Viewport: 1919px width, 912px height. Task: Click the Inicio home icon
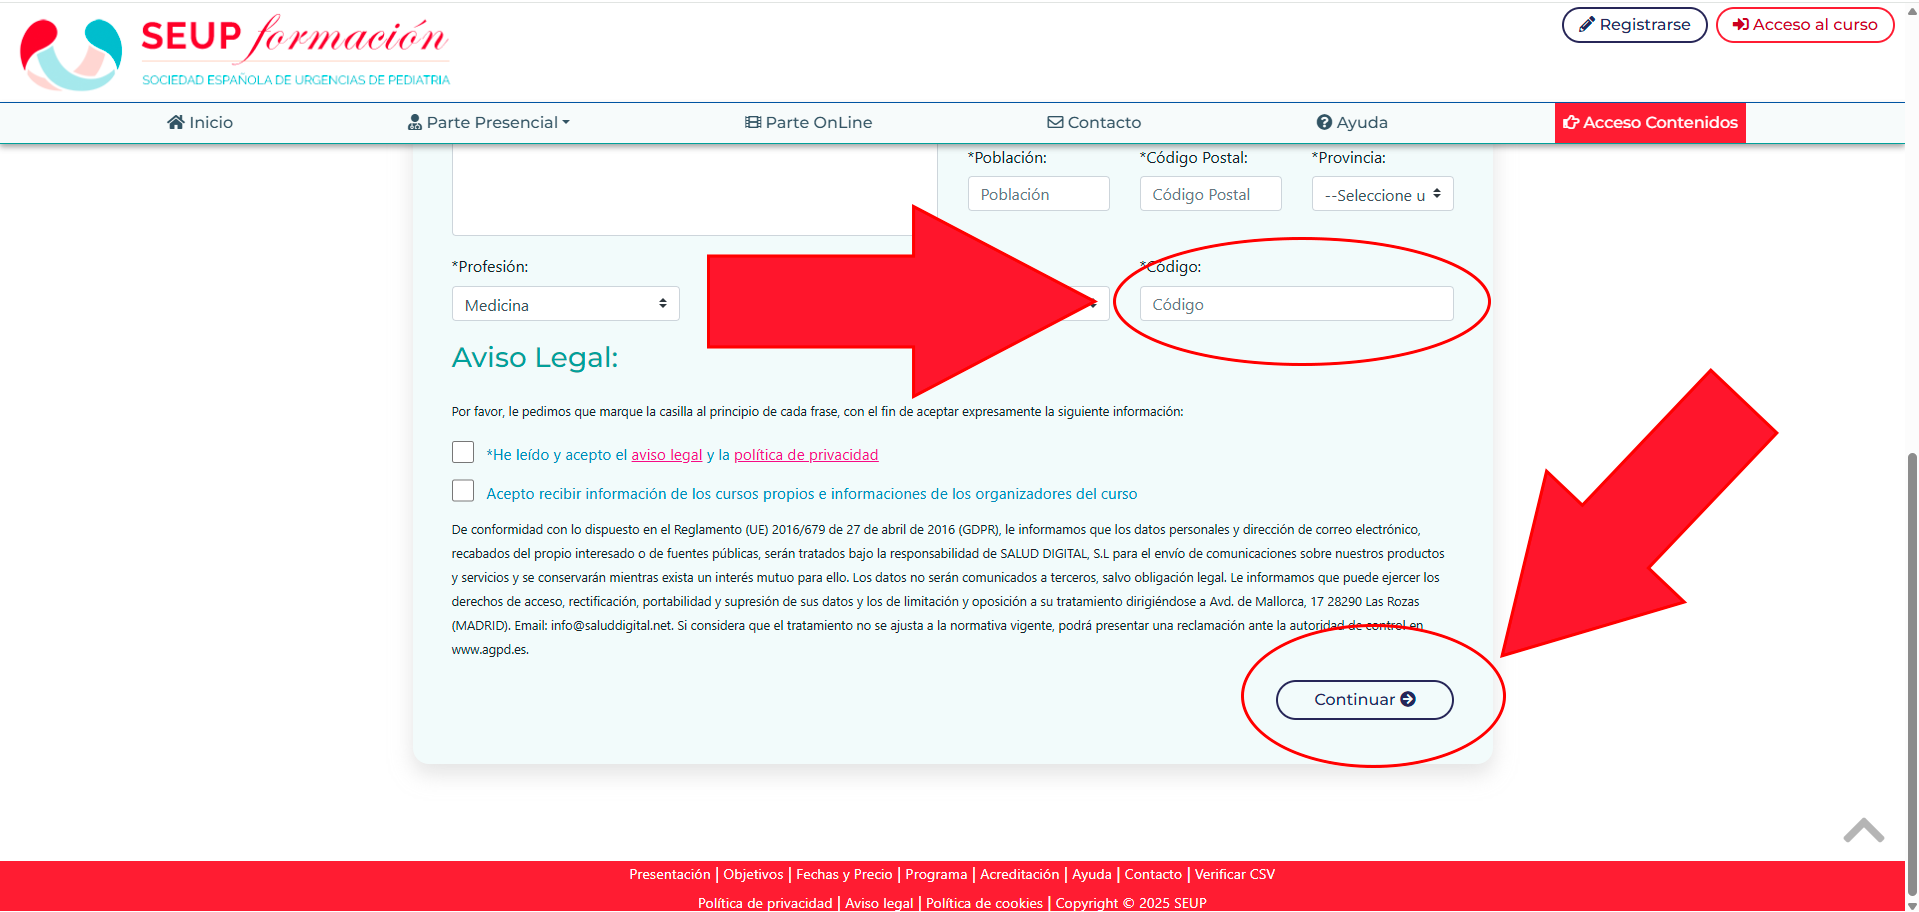[176, 122]
